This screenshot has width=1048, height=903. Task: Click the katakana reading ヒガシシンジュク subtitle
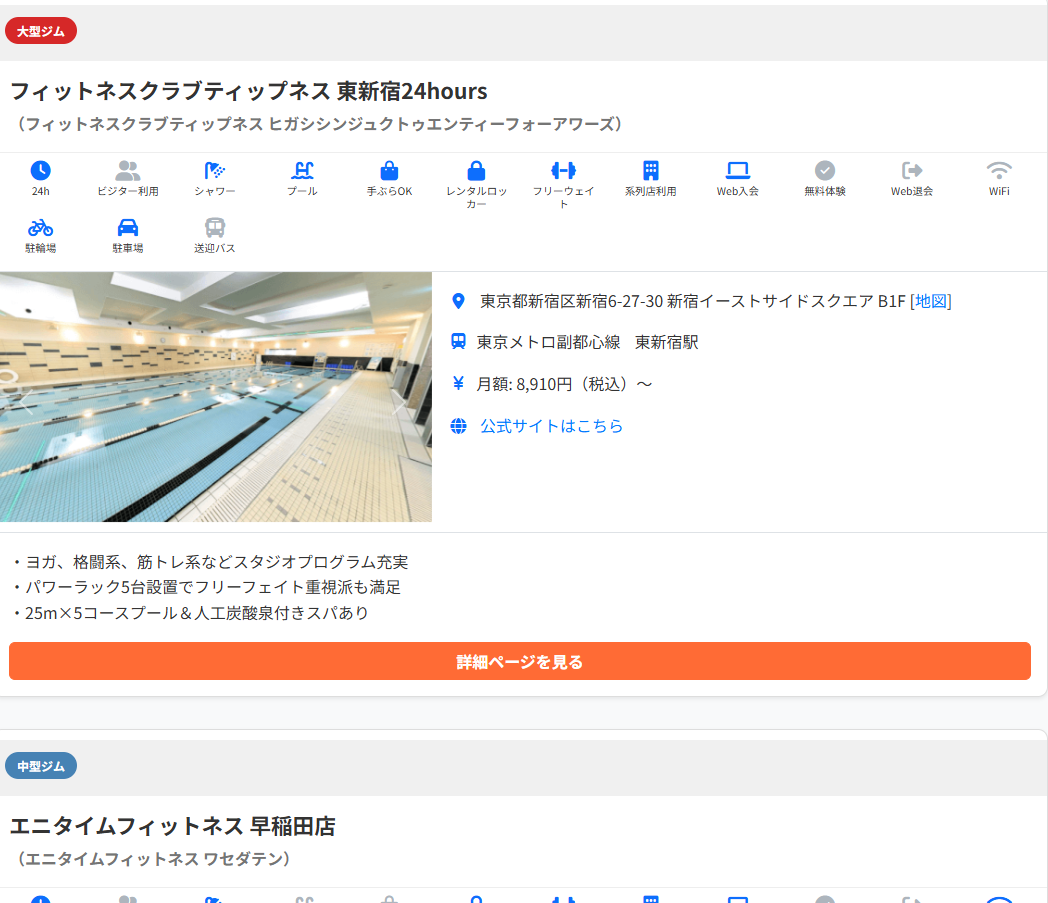tap(319, 124)
